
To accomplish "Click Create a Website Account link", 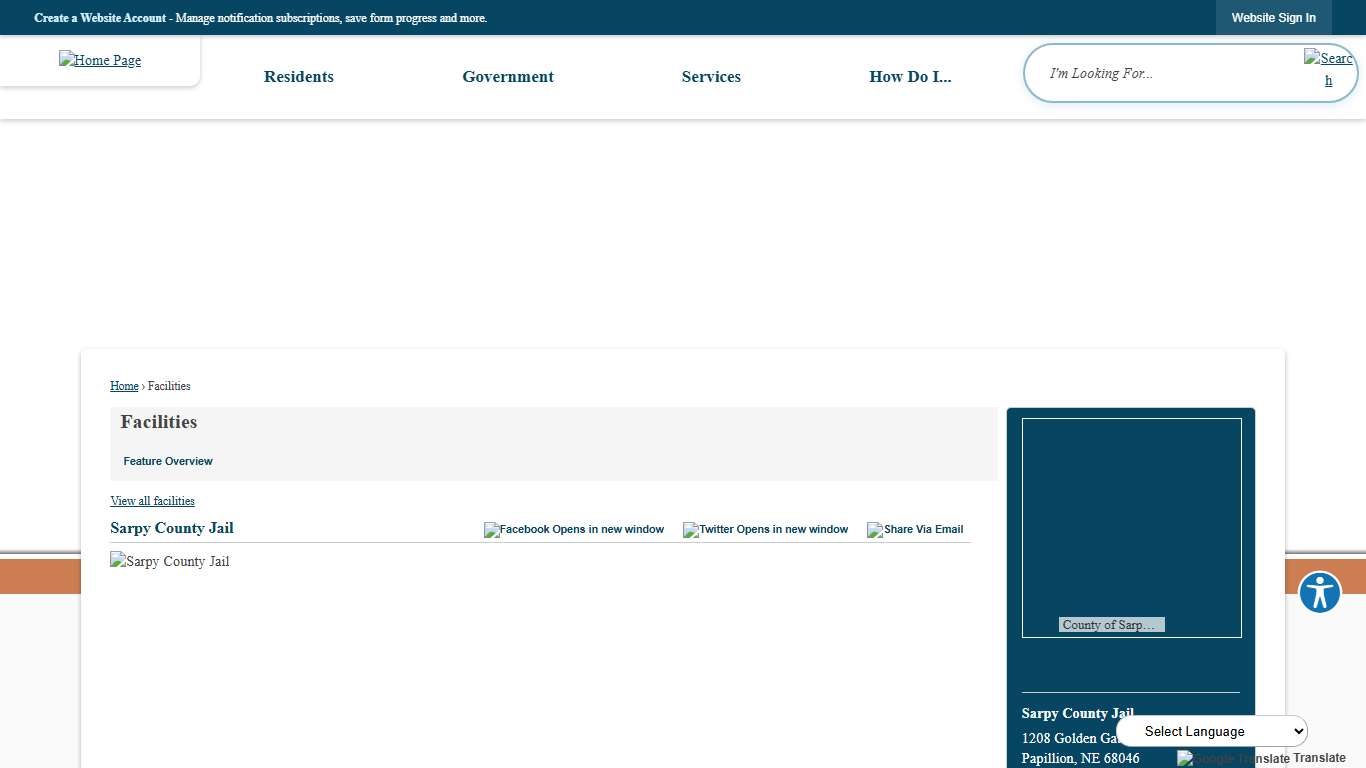I will pos(100,18).
